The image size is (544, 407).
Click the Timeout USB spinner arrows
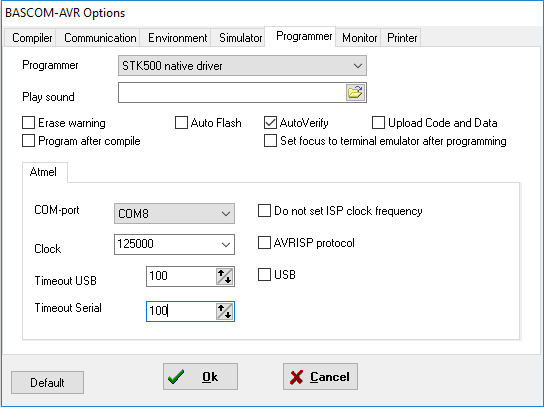pos(225,277)
